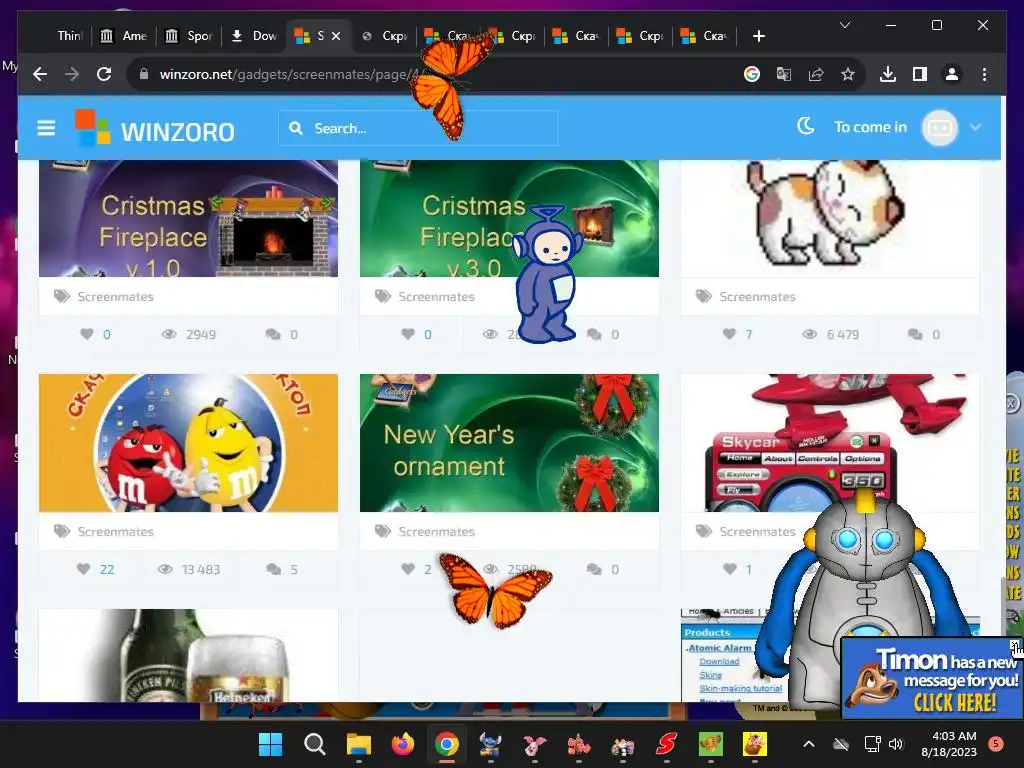Launch Firefox from the taskbar

(x=403, y=744)
